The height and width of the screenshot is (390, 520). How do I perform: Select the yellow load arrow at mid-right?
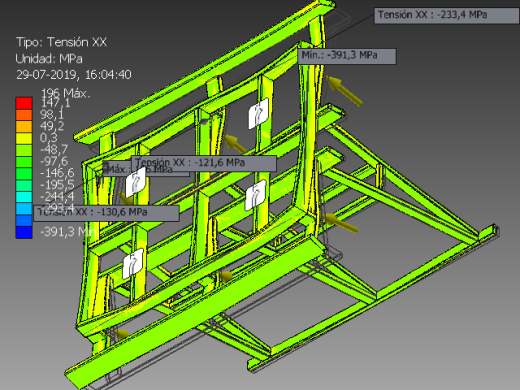(x=340, y=222)
